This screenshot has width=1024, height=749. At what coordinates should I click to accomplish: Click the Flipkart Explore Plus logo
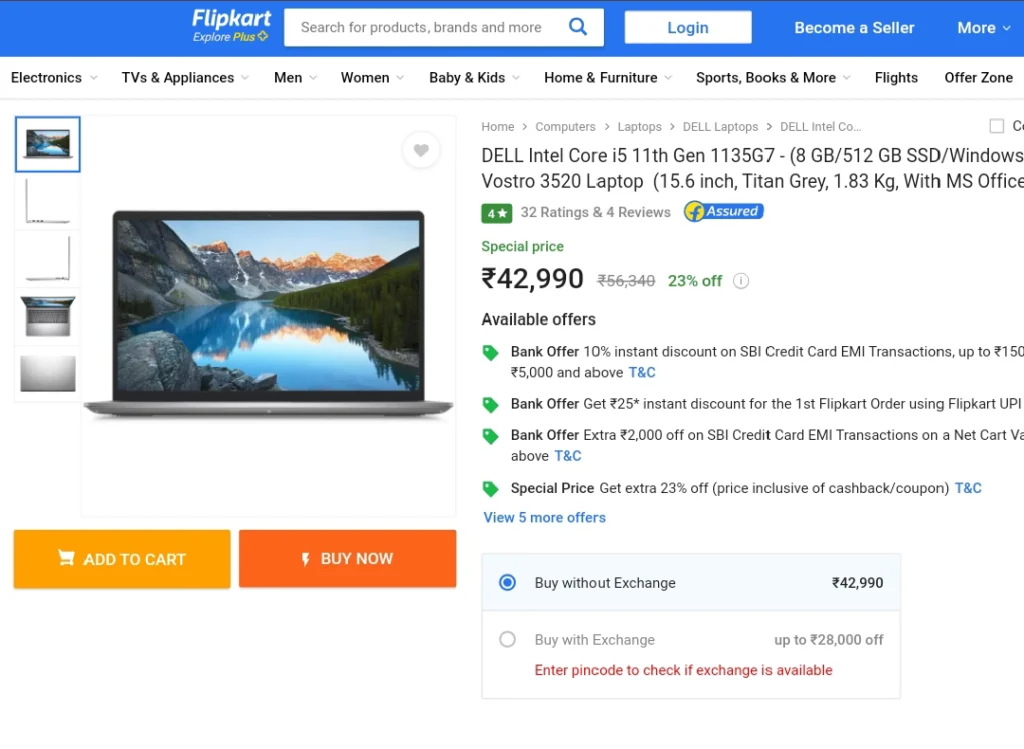(231, 26)
